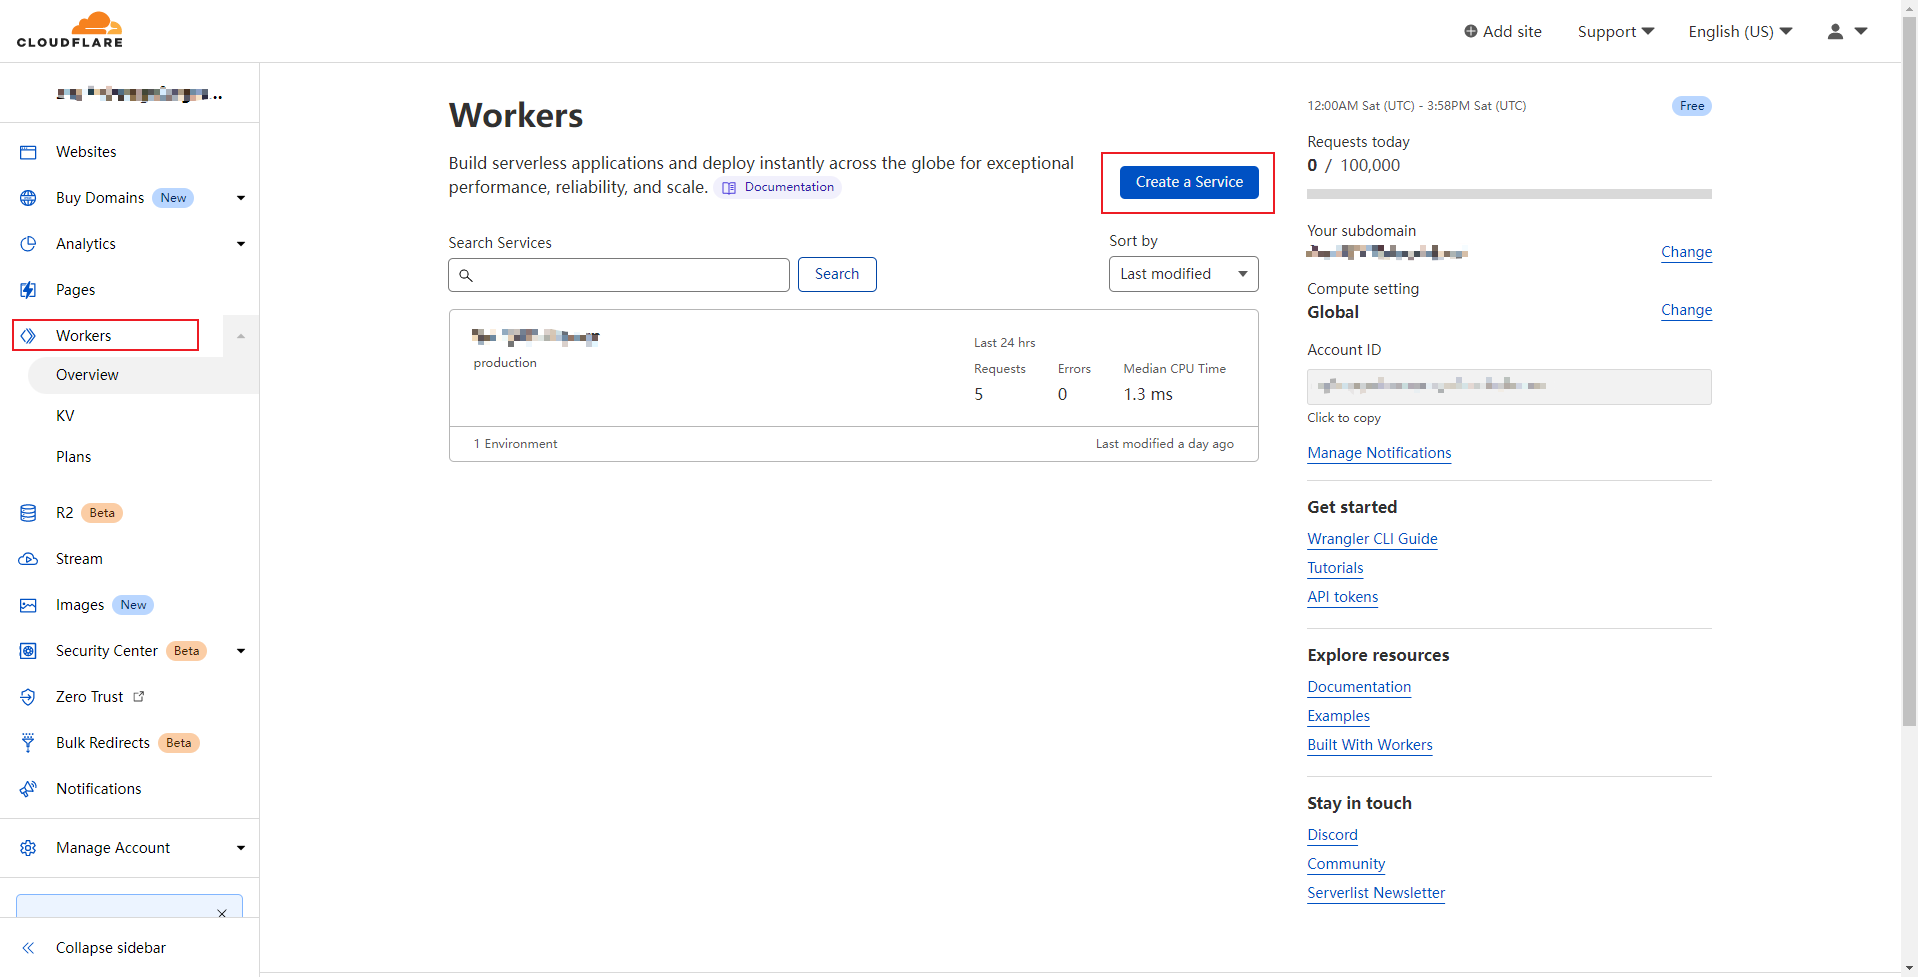Click the Requests today usage bar

1508,194
